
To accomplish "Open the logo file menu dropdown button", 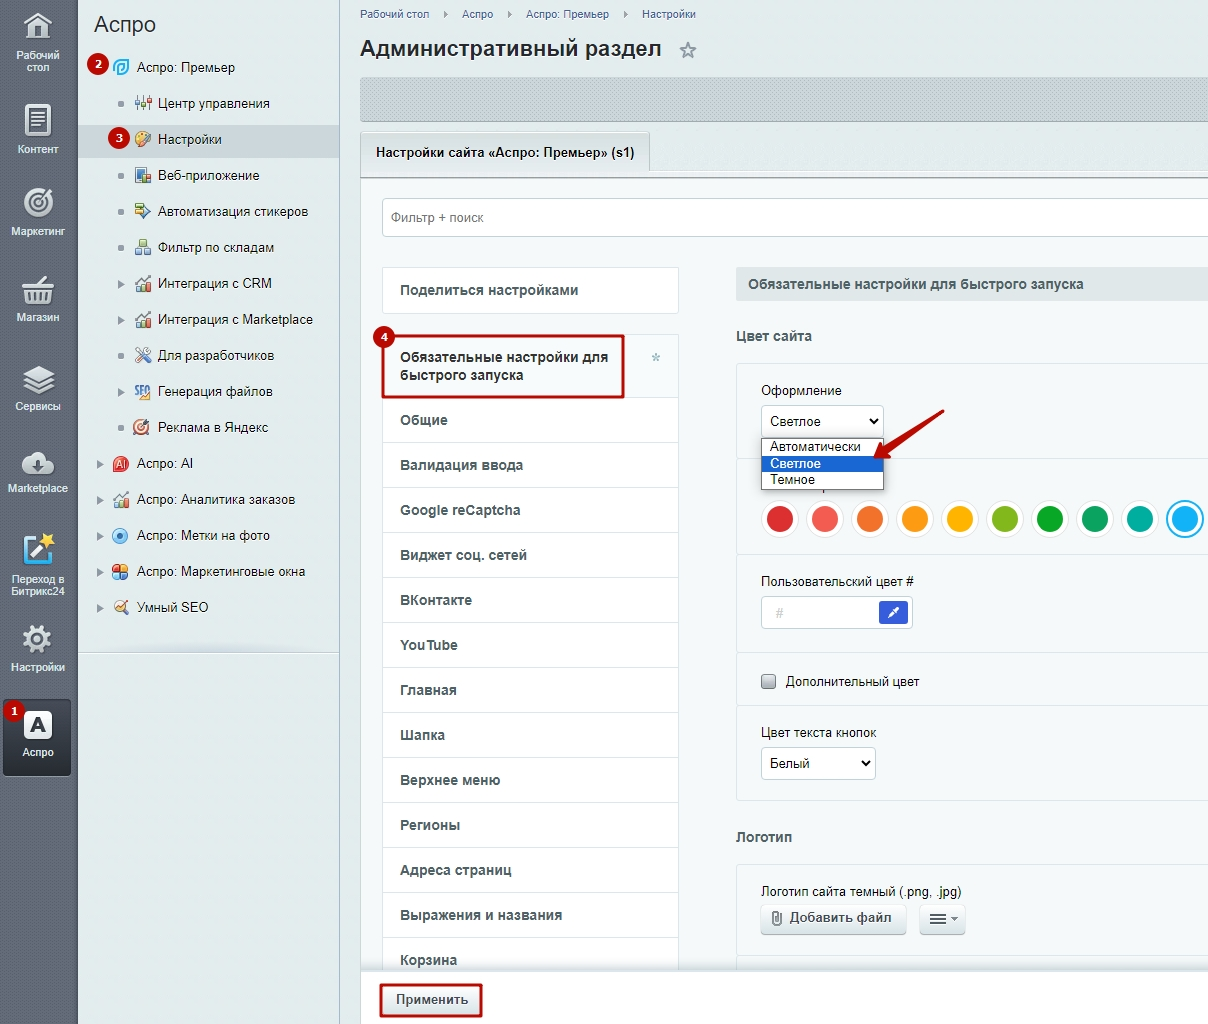I will (x=942, y=919).
